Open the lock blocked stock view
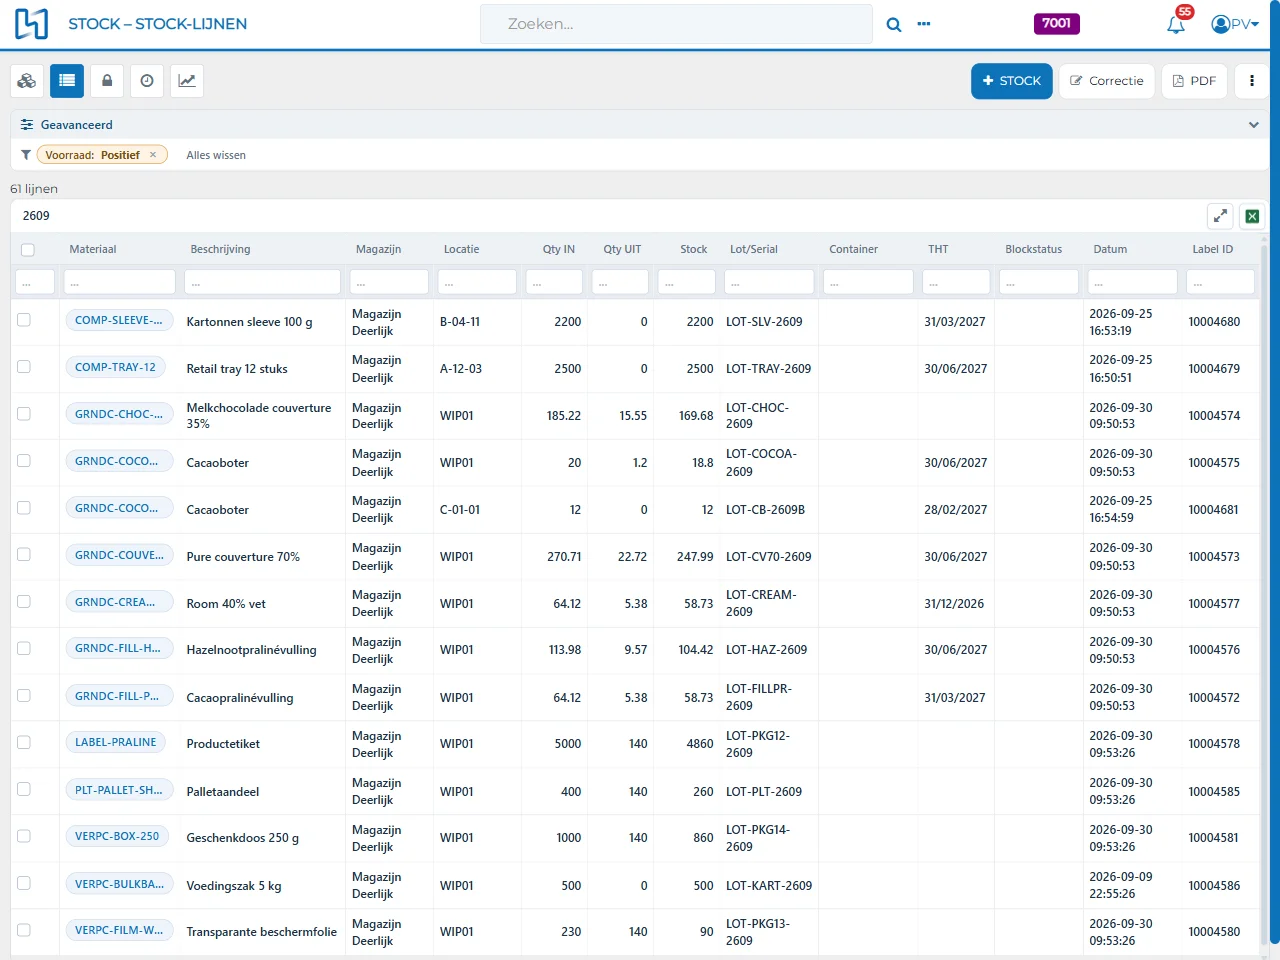 107,81
